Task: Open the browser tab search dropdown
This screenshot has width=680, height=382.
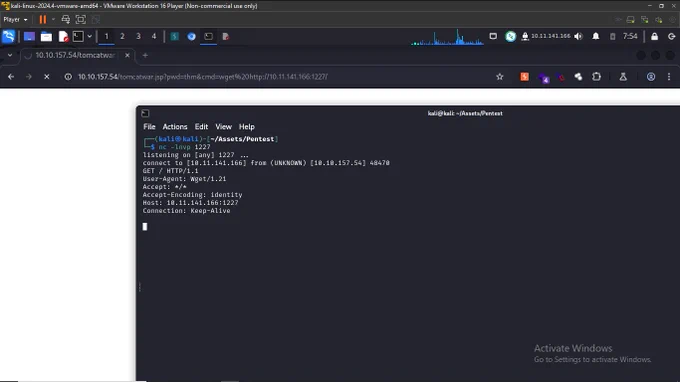Action: point(10,55)
